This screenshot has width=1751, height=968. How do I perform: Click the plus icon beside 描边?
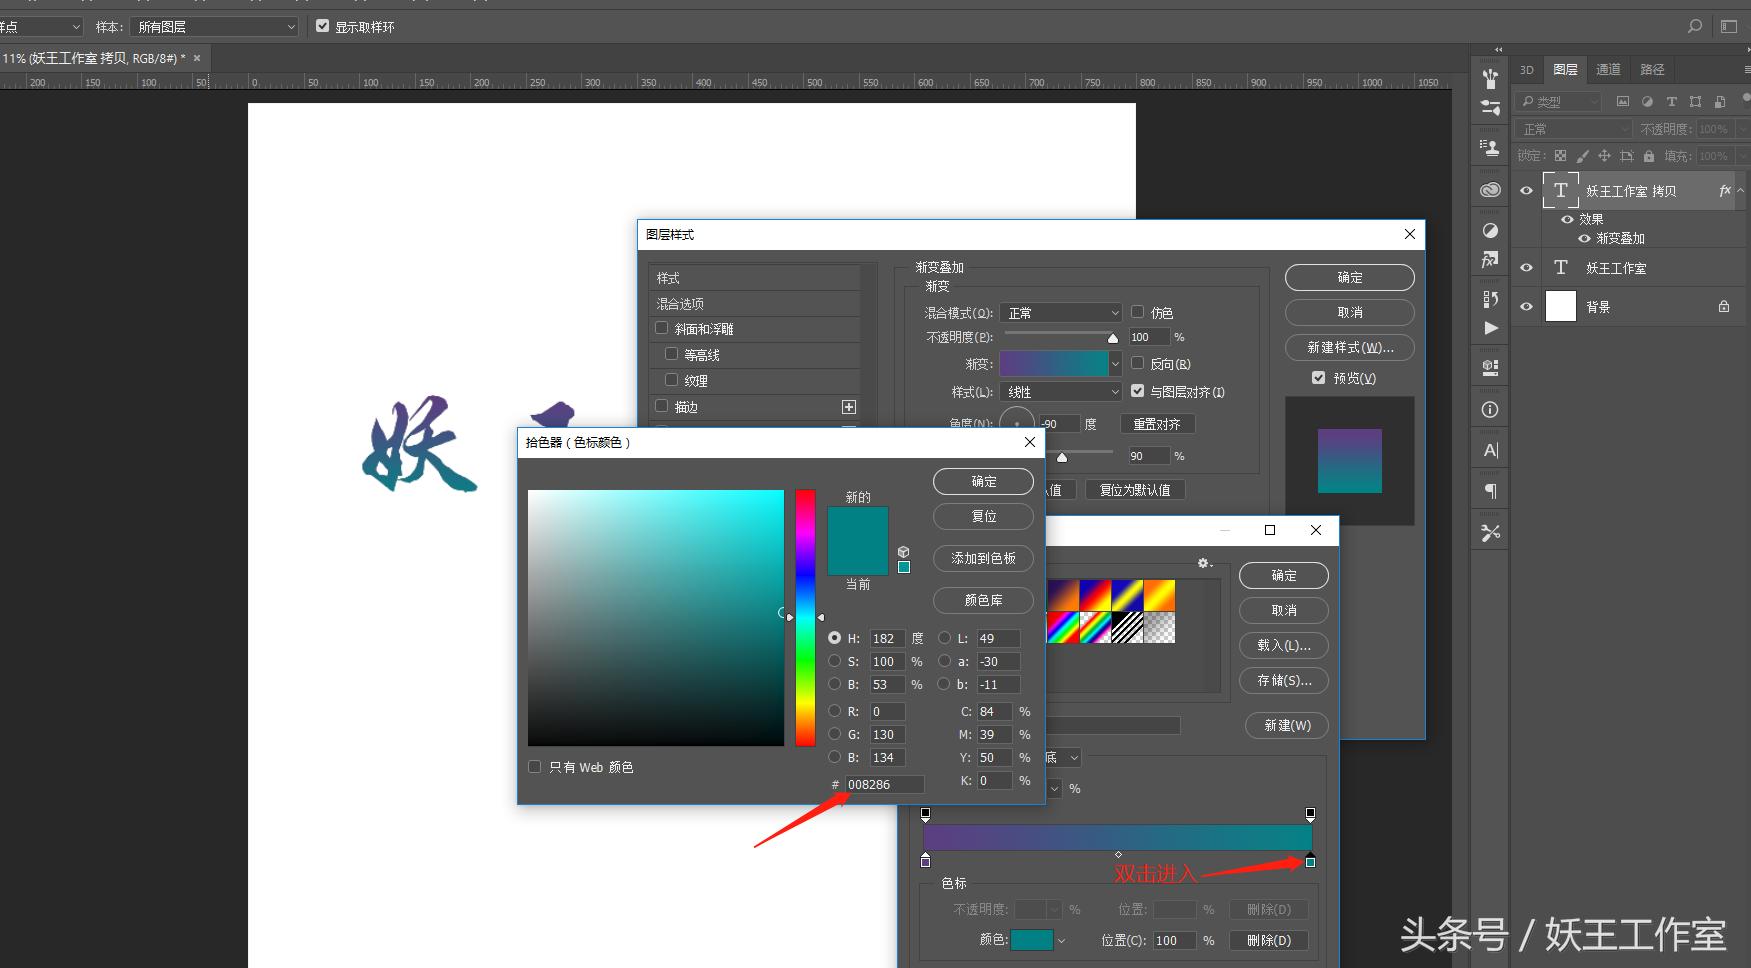(848, 407)
